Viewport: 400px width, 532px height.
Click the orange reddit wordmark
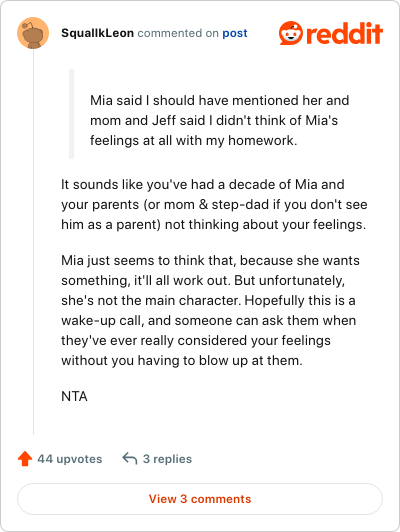pyautogui.click(x=344, y=33)
